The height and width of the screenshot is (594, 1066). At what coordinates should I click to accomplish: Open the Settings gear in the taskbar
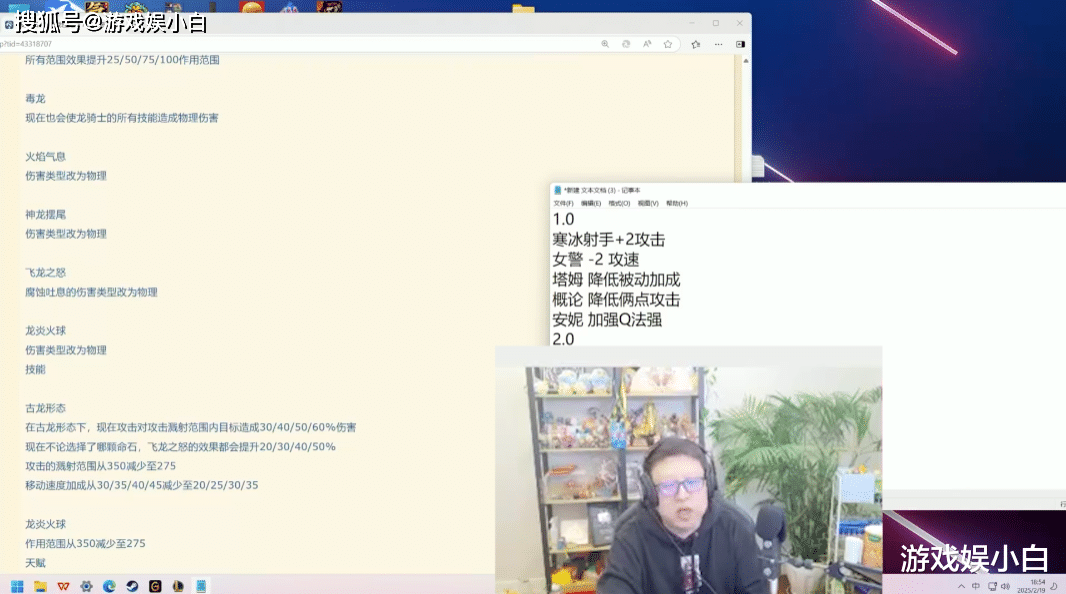[x=86, y=586]
